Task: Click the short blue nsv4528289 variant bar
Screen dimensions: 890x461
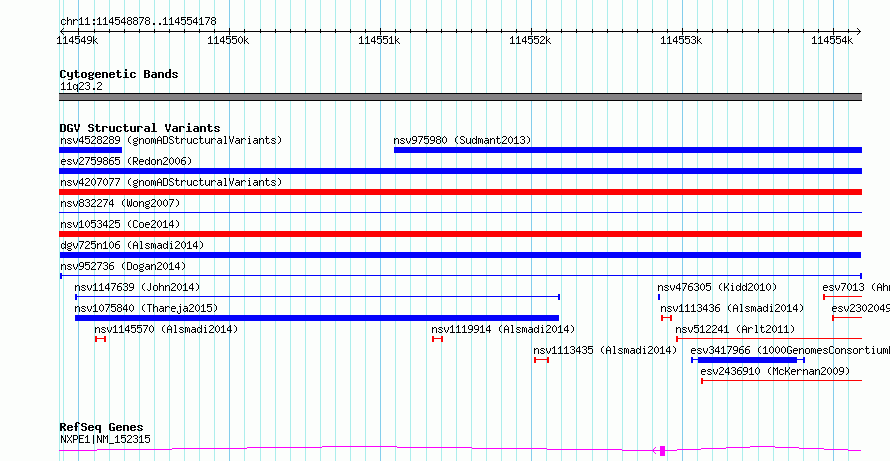Action: point(91,150)
